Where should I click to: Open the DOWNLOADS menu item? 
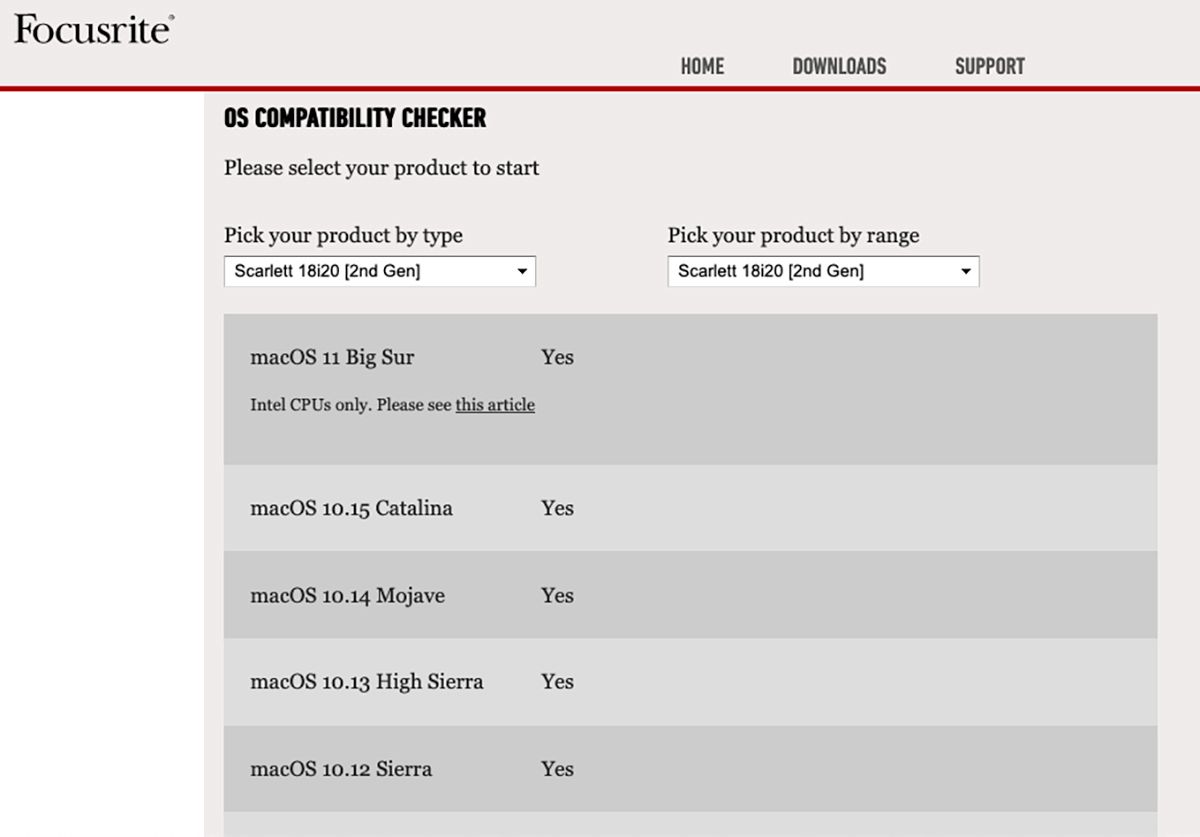(839, 66)
